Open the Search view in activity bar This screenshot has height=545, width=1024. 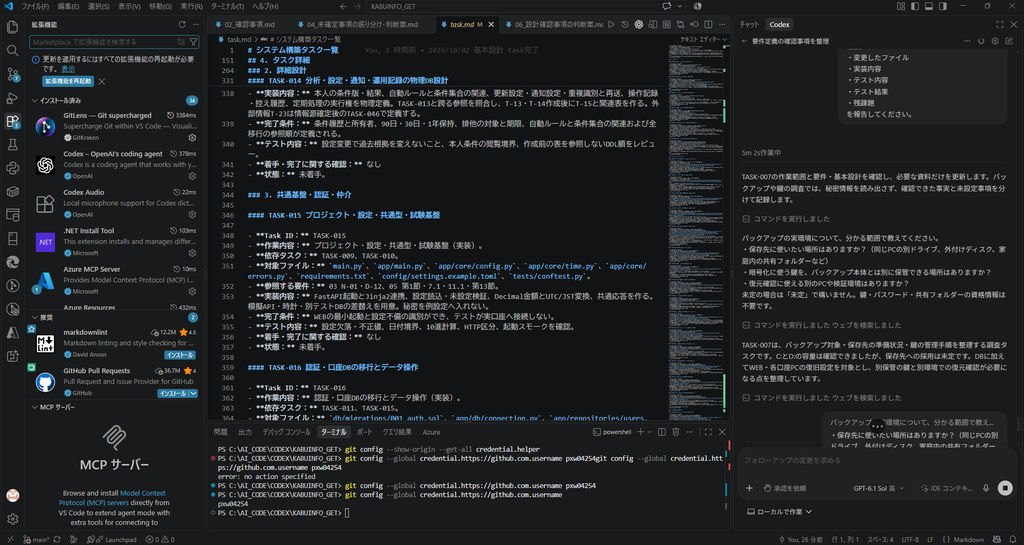pos(12,50)
